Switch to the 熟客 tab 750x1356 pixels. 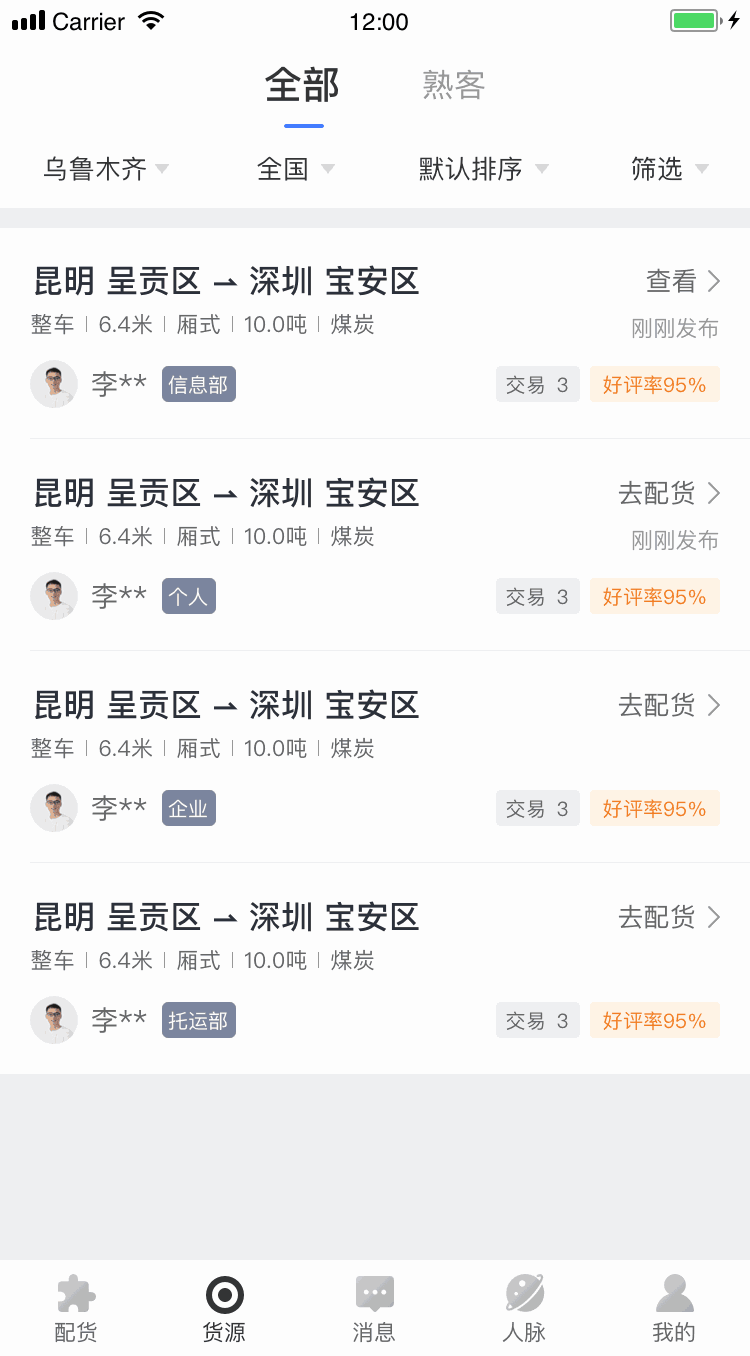(x=454, y=86)
